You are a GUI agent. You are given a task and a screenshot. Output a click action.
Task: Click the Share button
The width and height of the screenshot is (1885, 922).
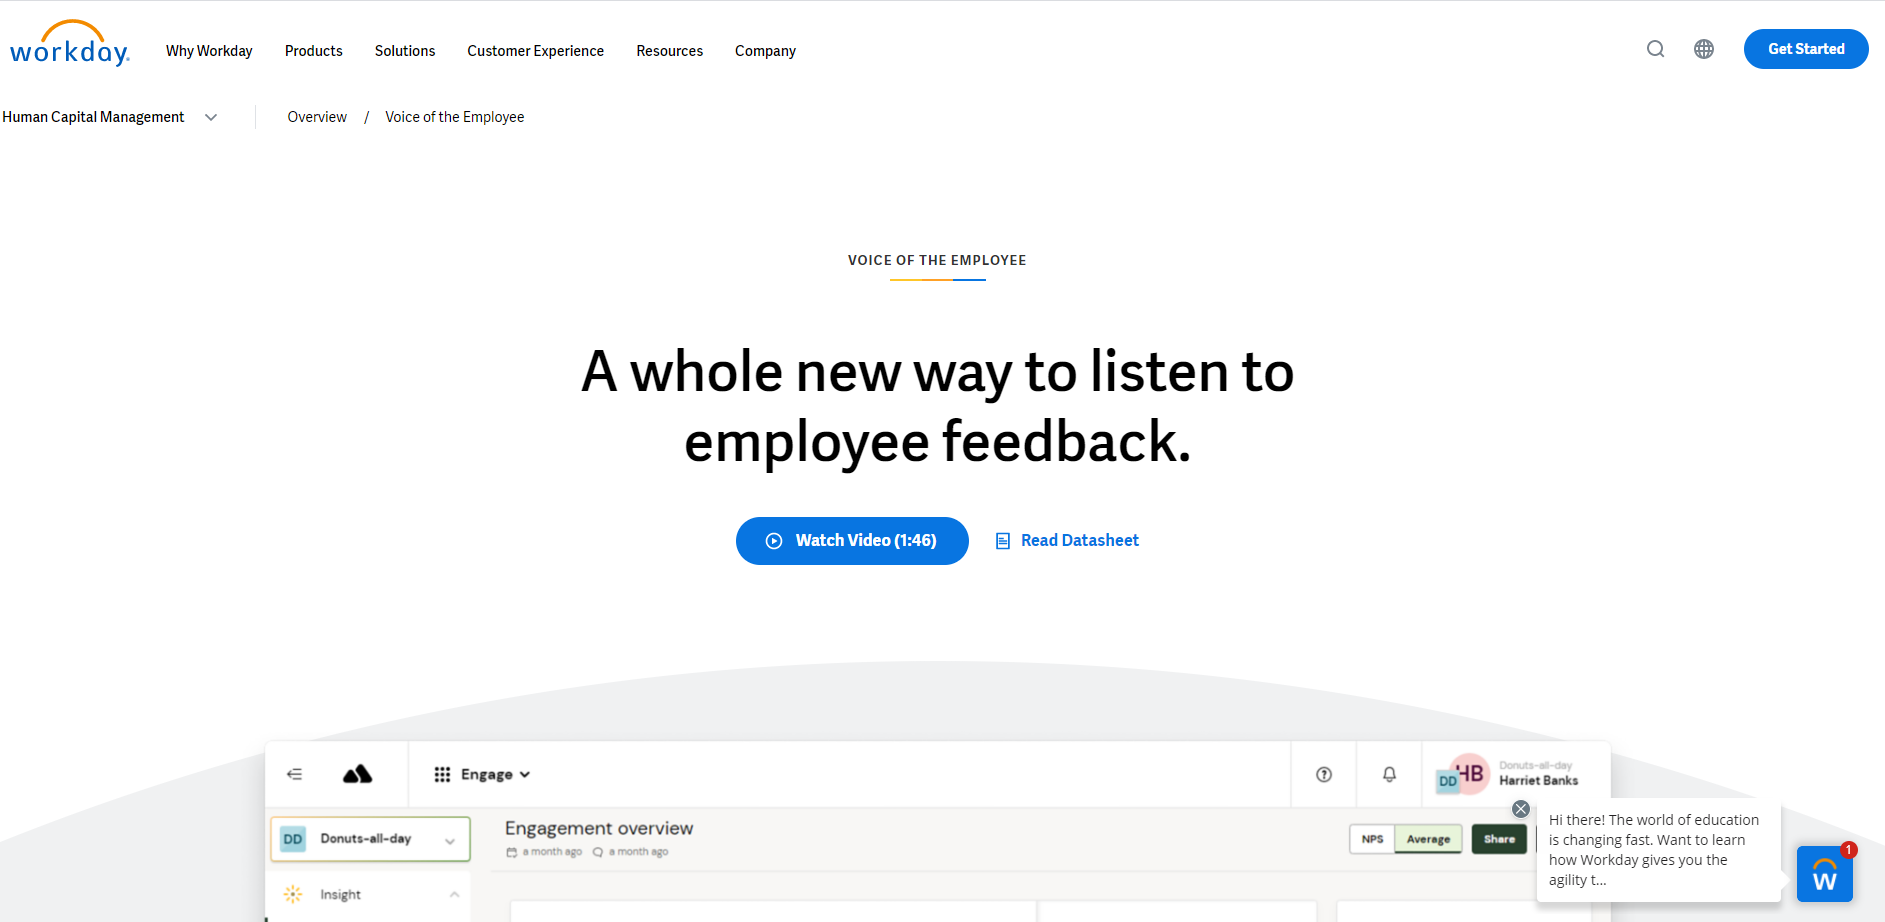coord(1499,839)
